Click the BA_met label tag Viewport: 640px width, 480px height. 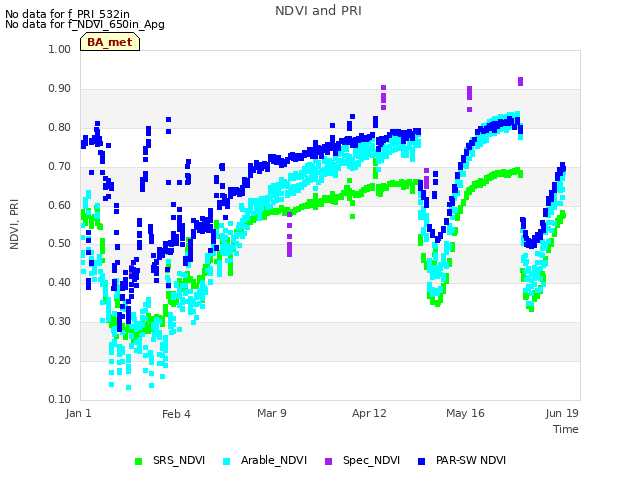[110, 42]
